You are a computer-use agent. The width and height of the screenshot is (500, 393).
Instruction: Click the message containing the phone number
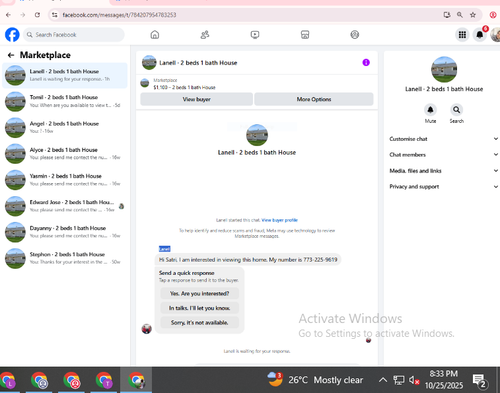[248, 260]
